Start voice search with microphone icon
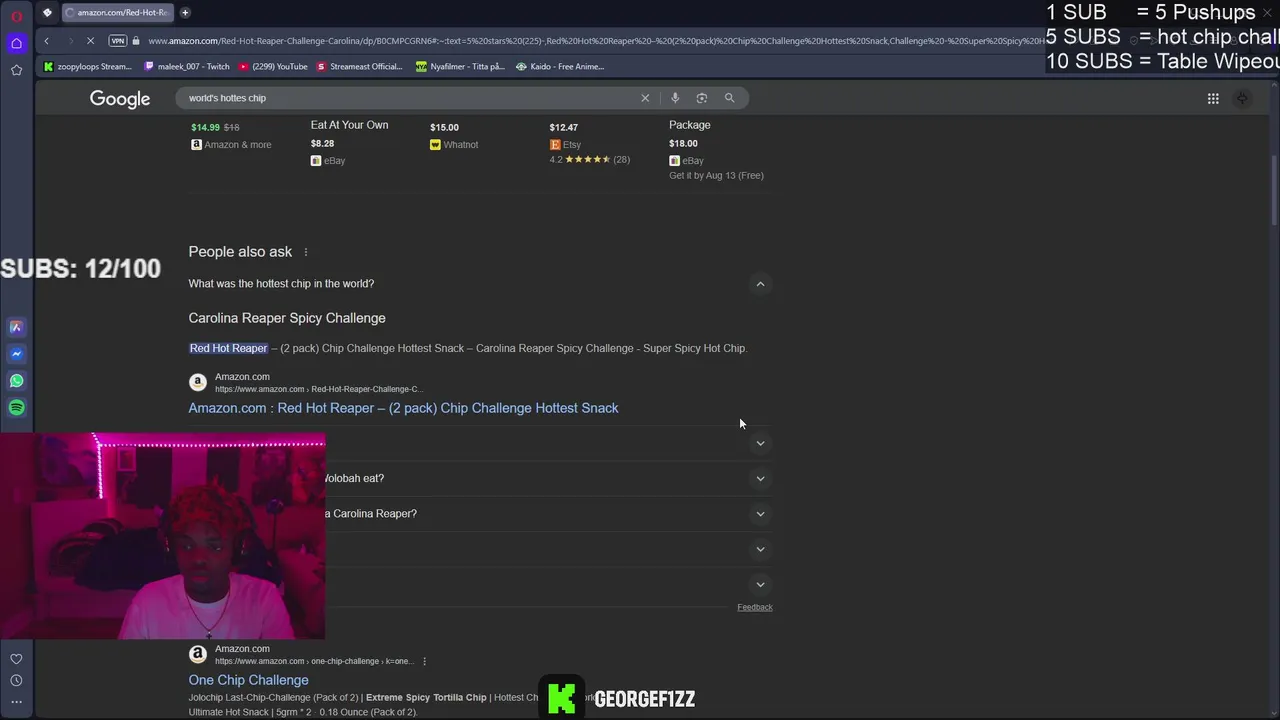 (x=675, y=98)
